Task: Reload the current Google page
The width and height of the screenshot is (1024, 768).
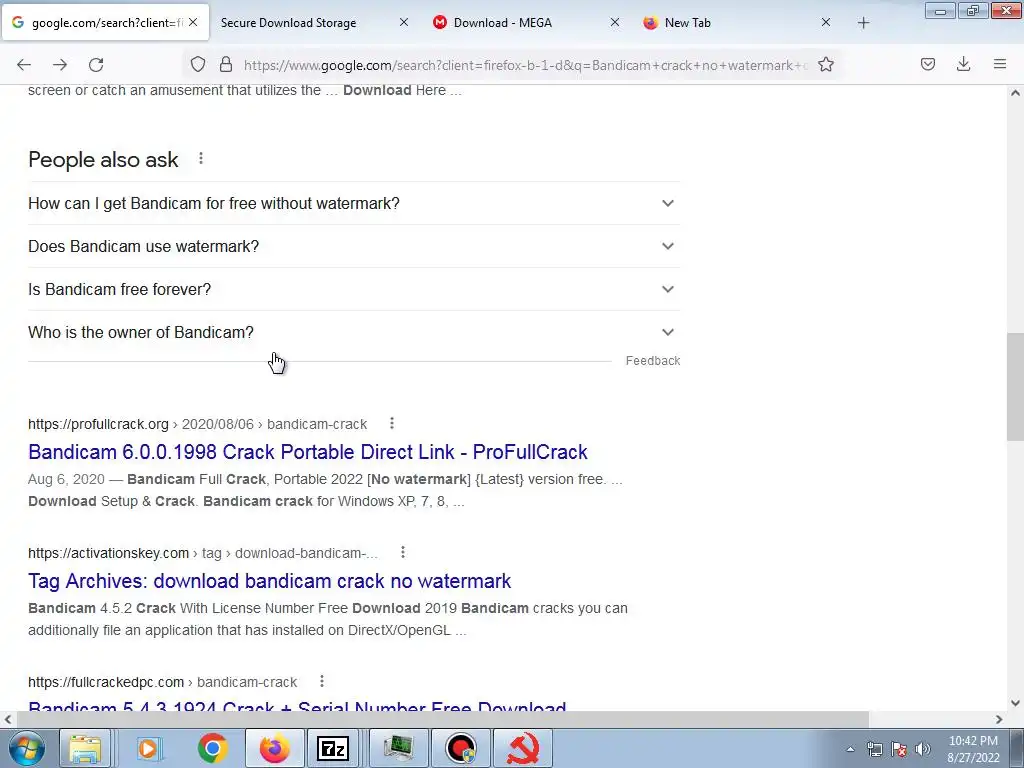Action: [x=96, y=65]
